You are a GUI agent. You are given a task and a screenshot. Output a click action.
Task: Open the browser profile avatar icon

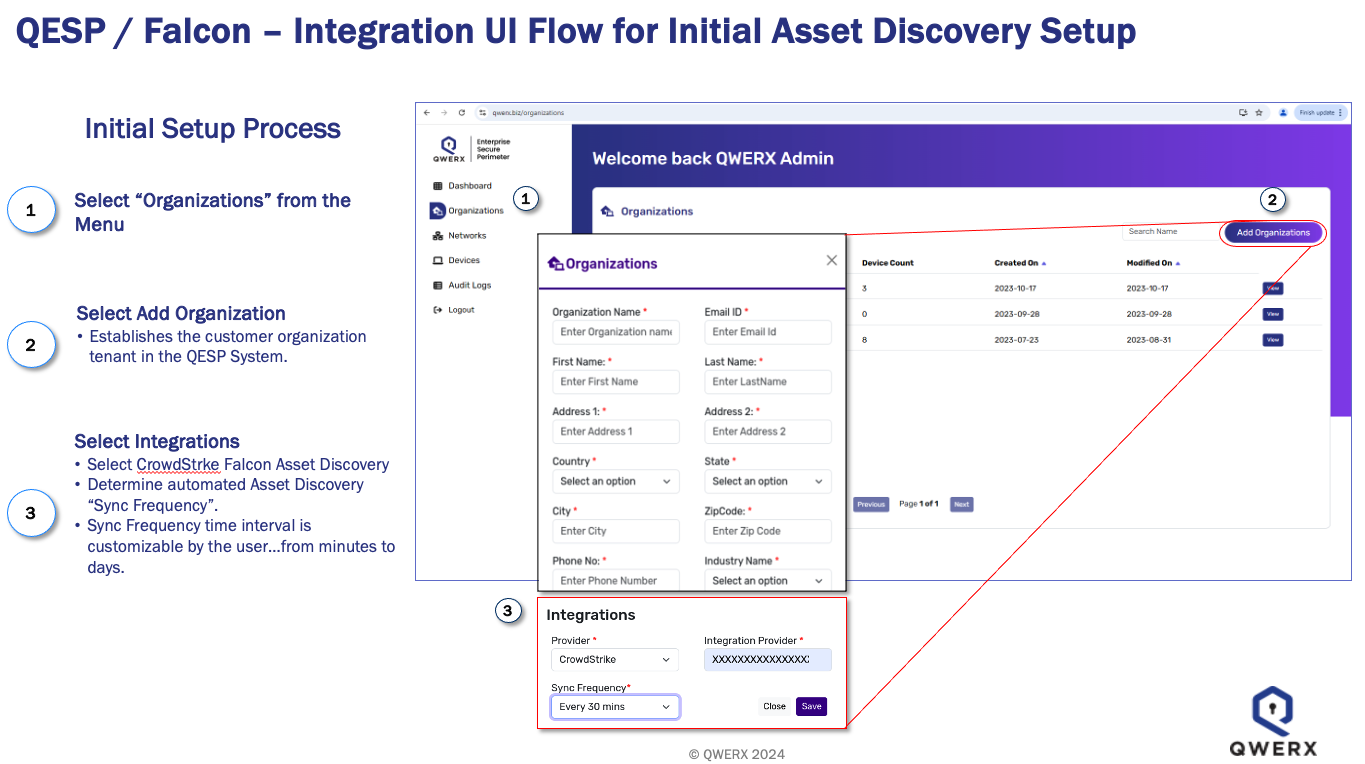coord(1283,113)
